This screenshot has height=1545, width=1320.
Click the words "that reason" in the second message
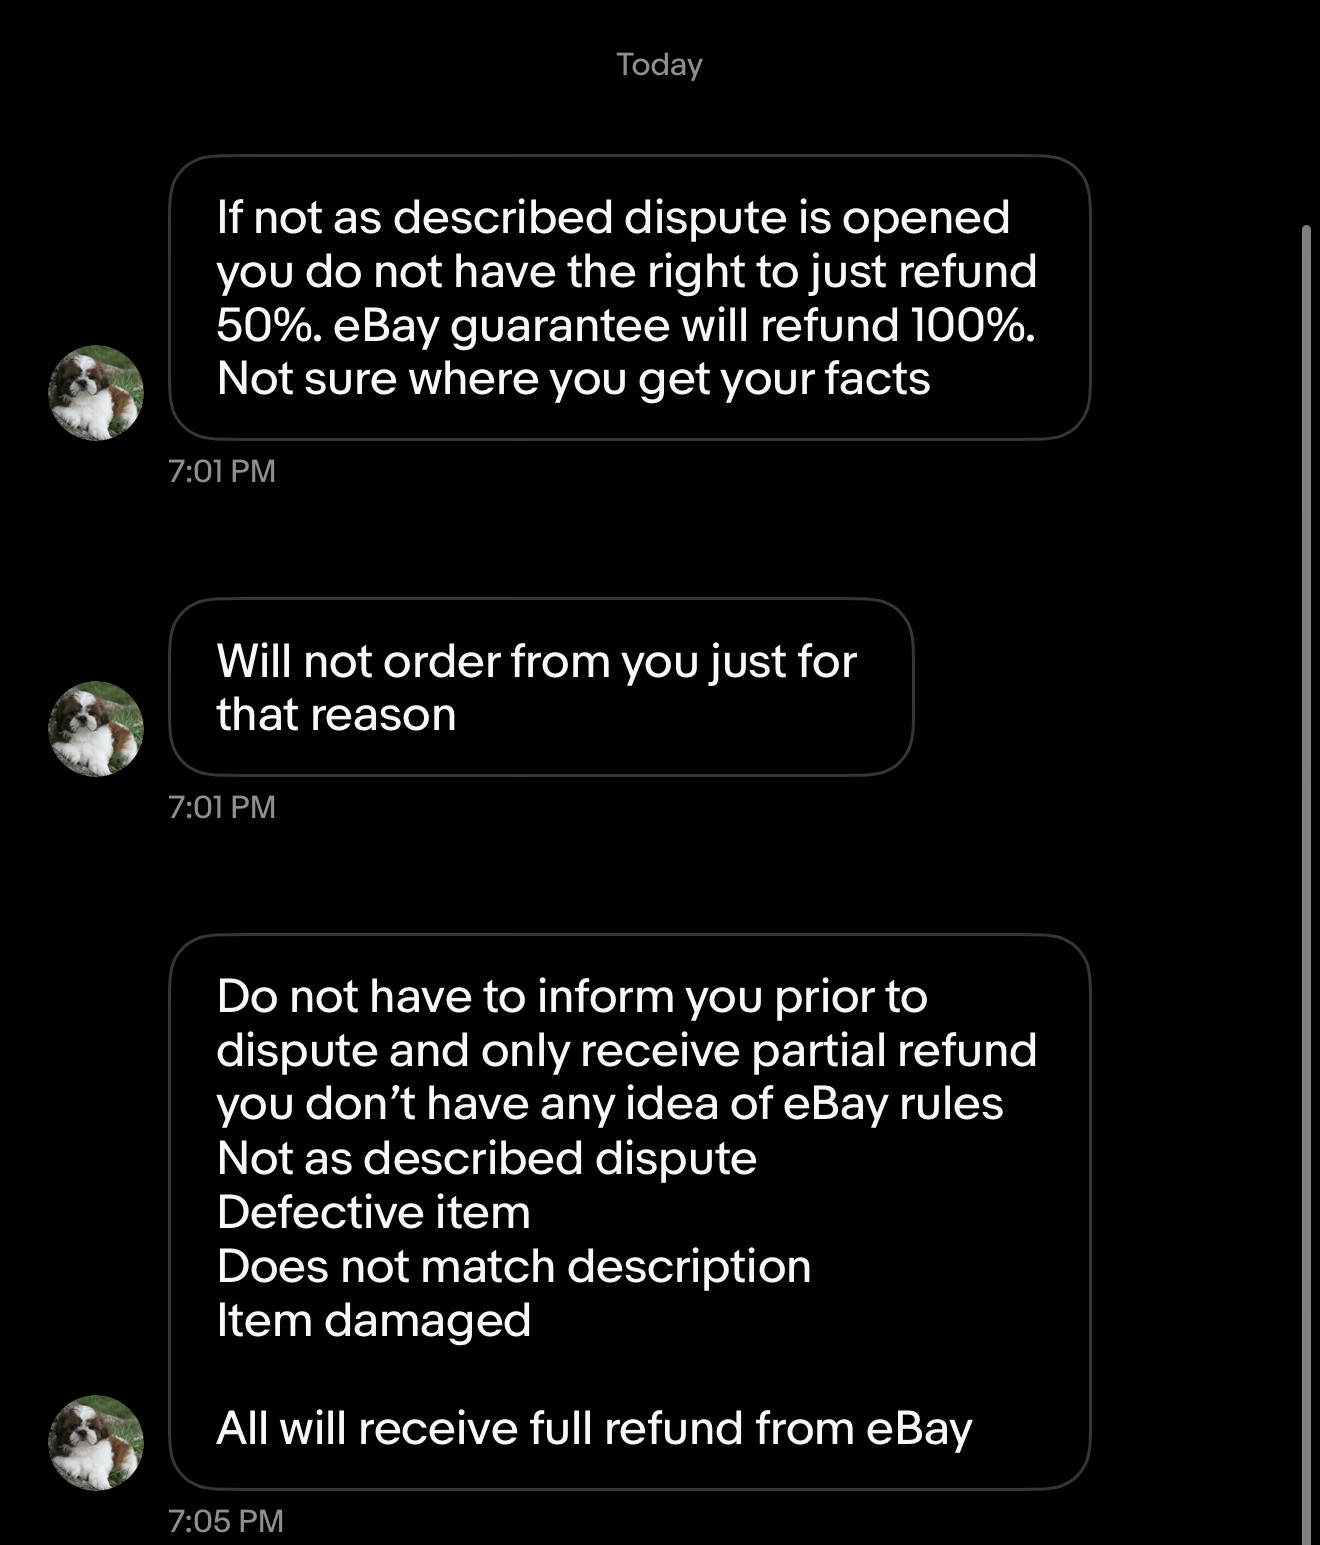[336, 715]
